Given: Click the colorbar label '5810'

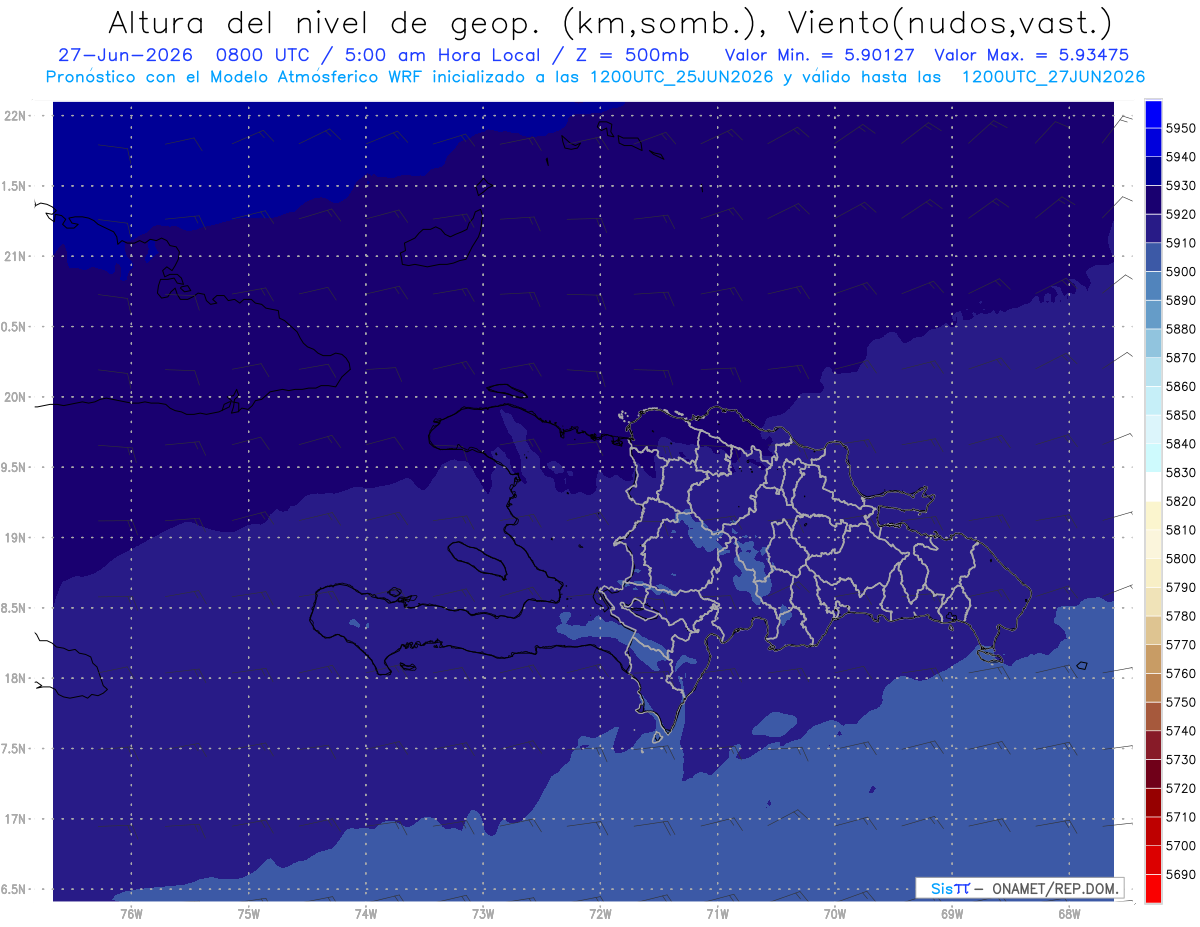Looking at the screenshot, I should (1181, 530).
